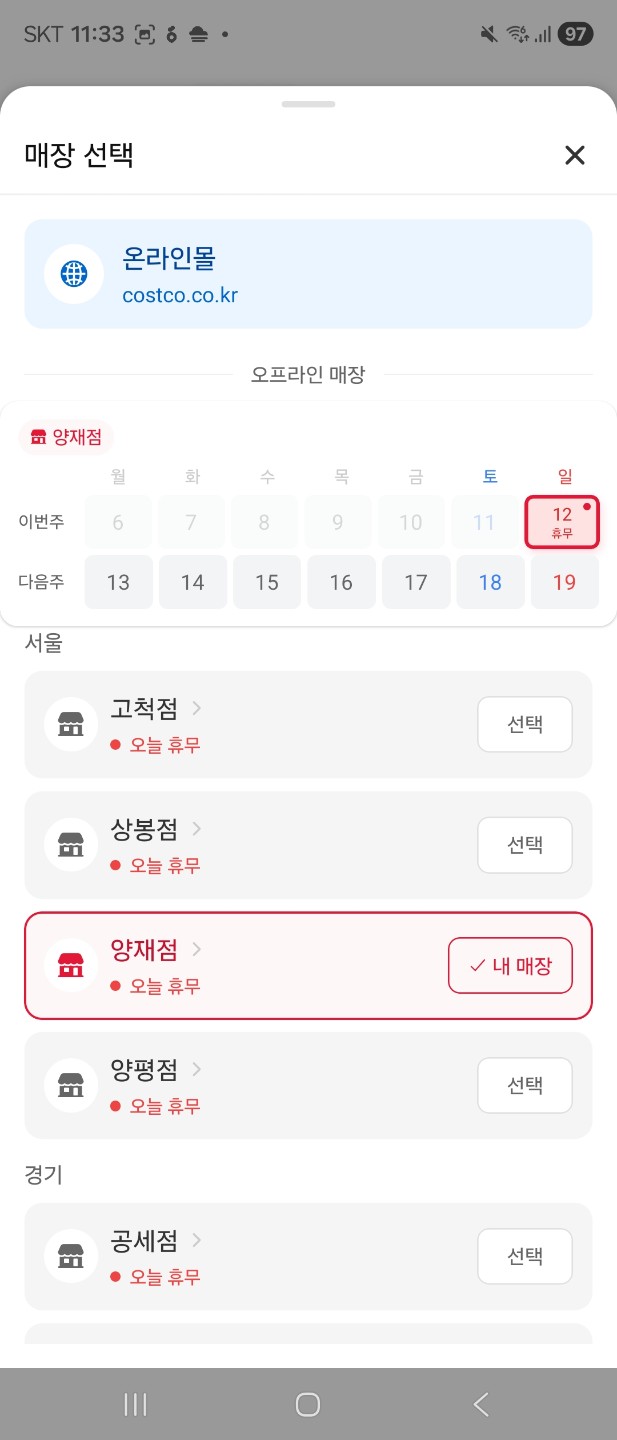Tap the globe icon for online mall

[74, 274]
